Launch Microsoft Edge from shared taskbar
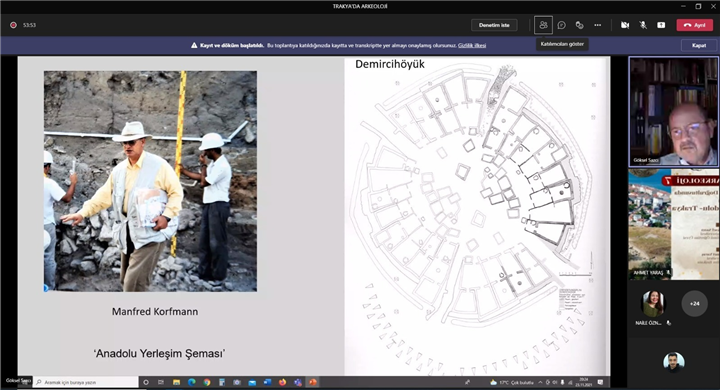 click(x=191, y=382)
